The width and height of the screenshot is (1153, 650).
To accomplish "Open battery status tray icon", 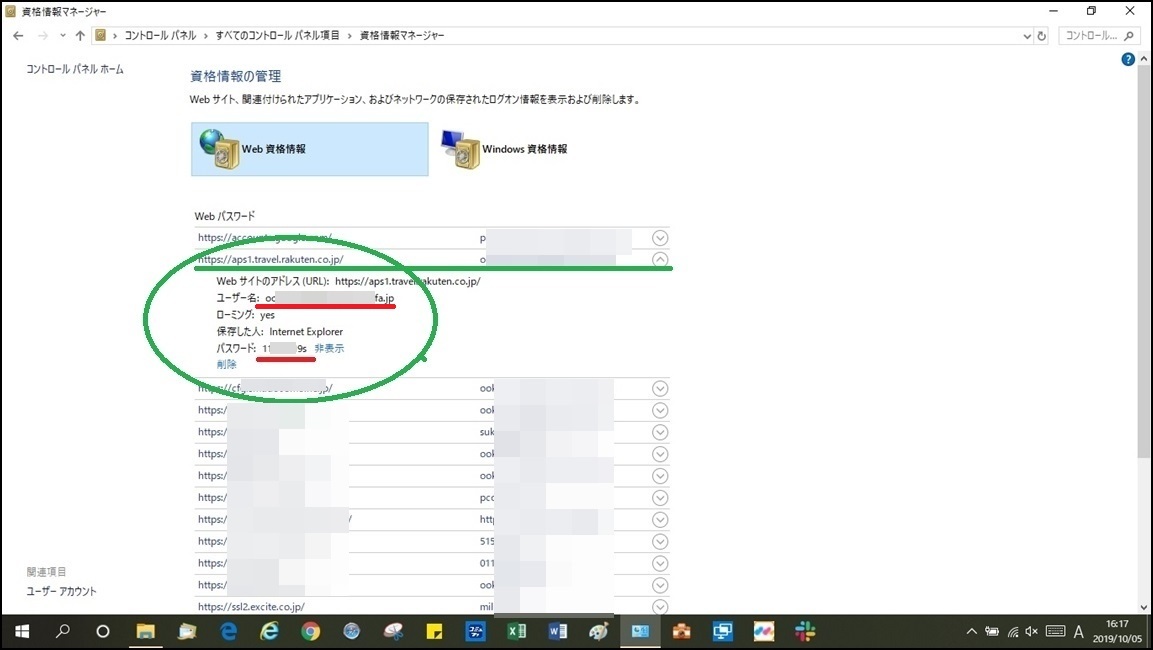I will 992,632.
